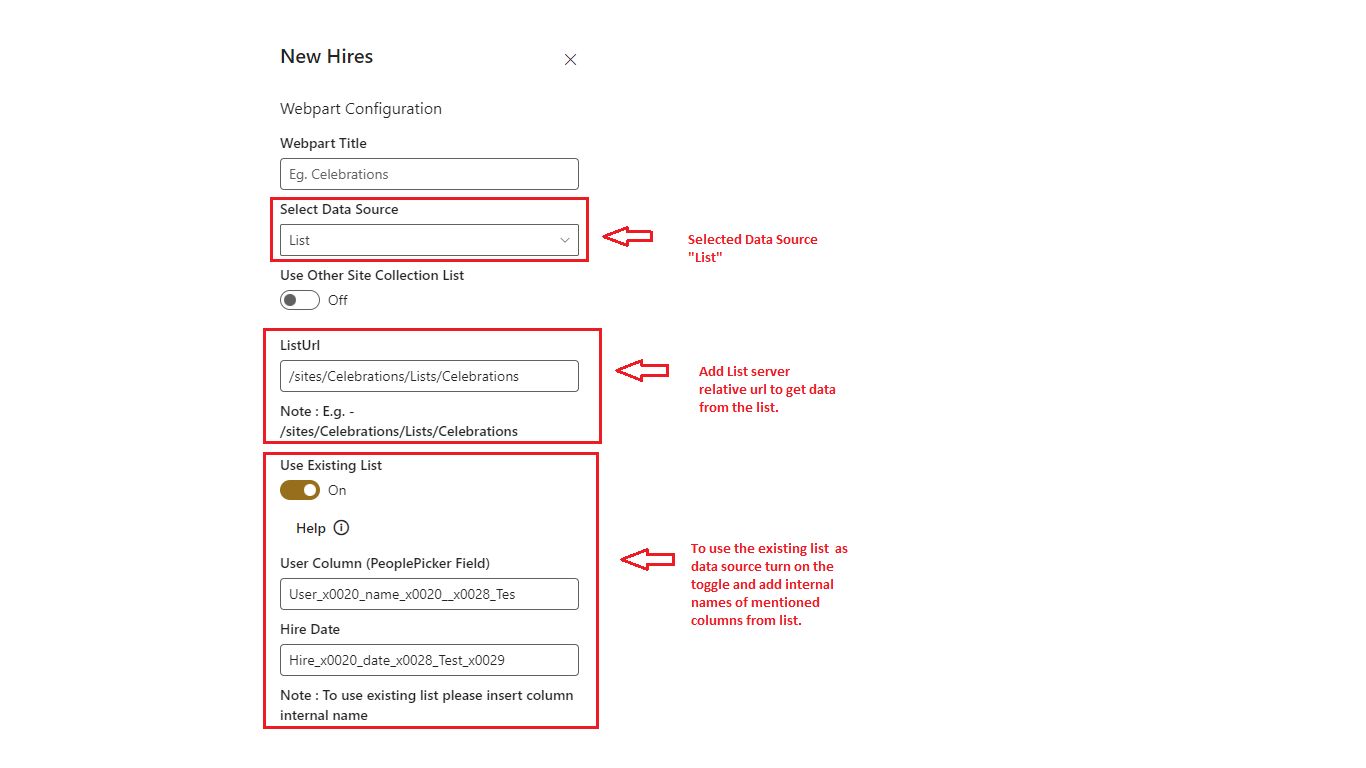Click the "User Column (PeoplePicker Field)" label
Screen dimensions: 1366x768
(385, 564)
